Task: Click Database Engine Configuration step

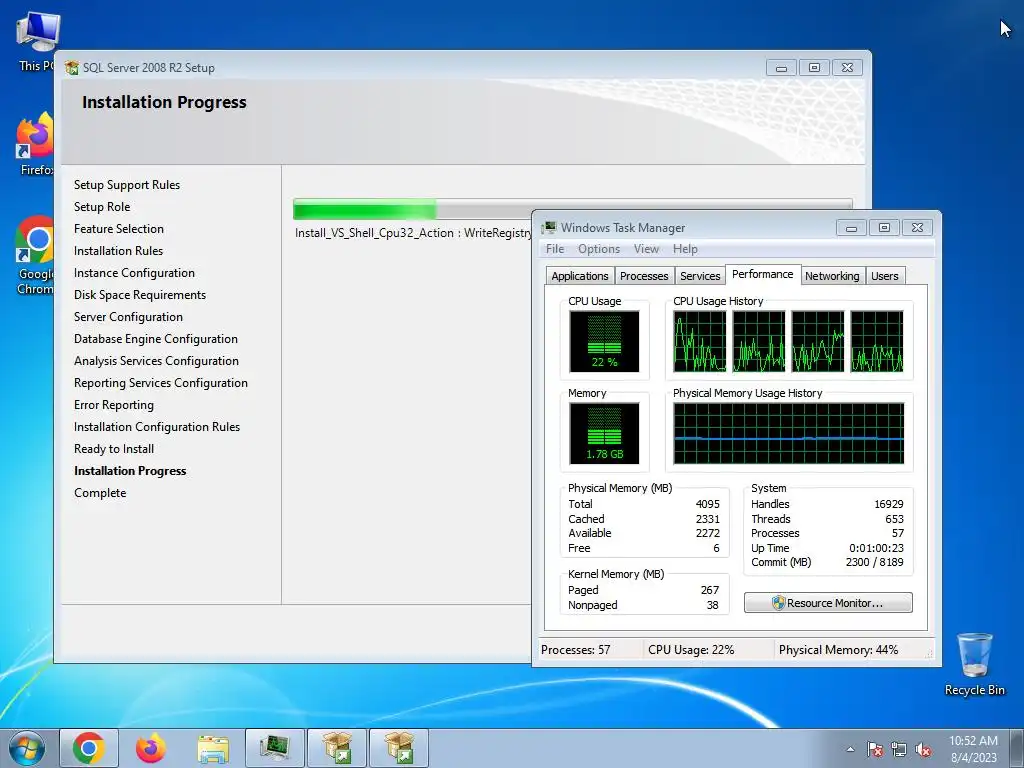Action: 155,339
